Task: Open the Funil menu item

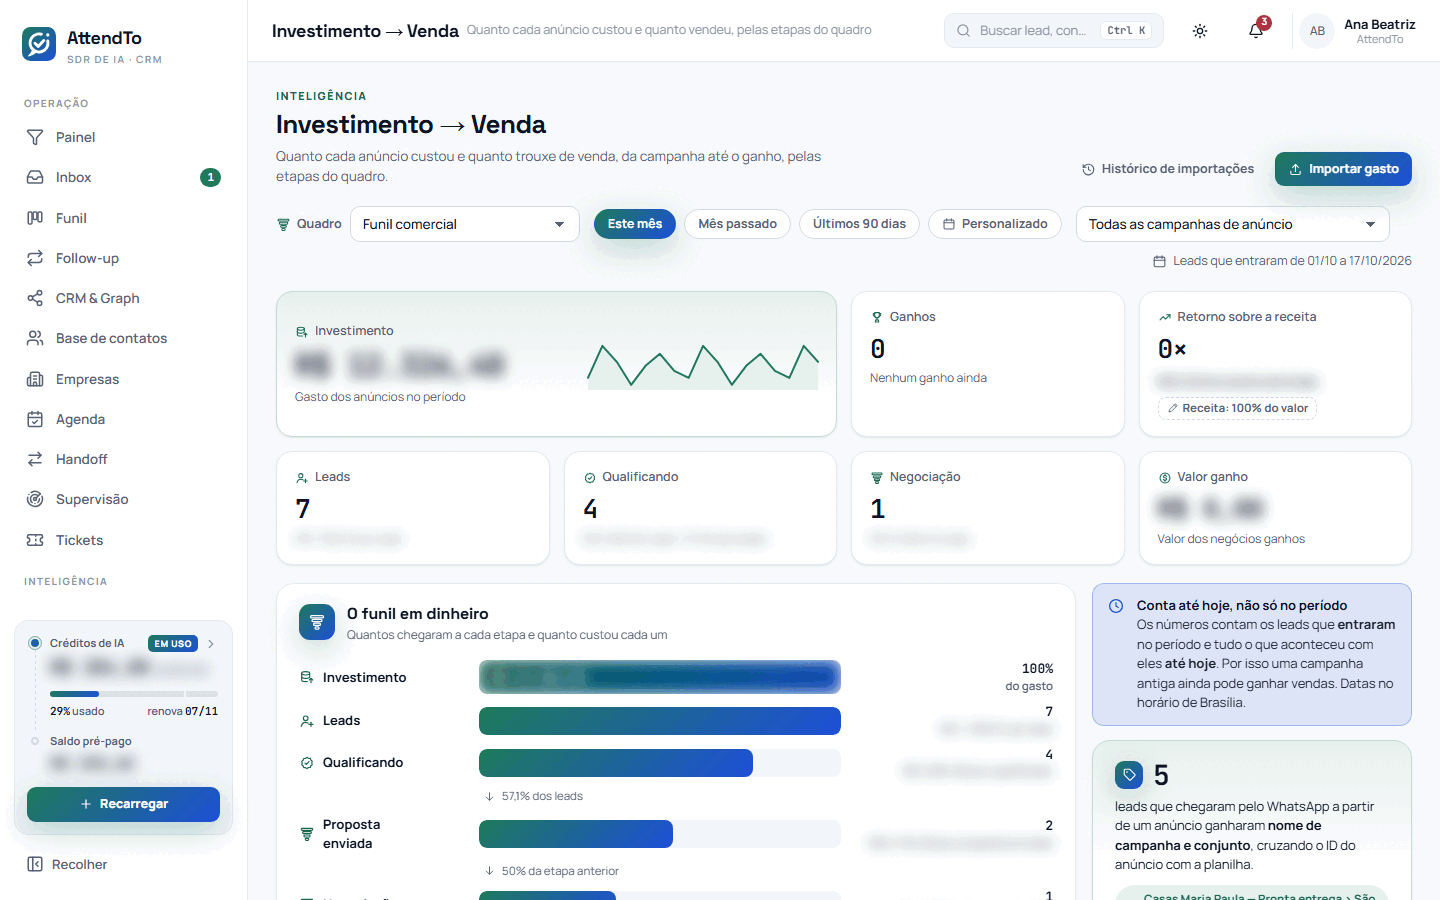Action: [124, 218]
